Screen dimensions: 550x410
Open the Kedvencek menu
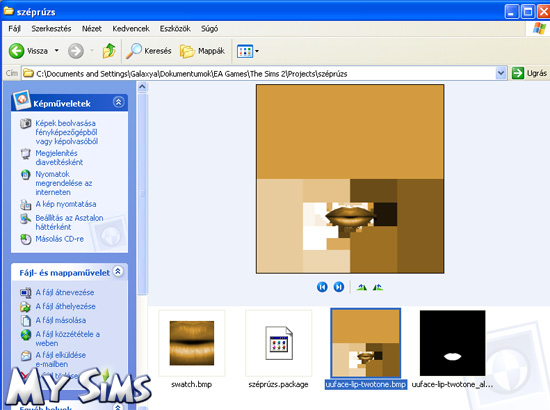(131, 28)
